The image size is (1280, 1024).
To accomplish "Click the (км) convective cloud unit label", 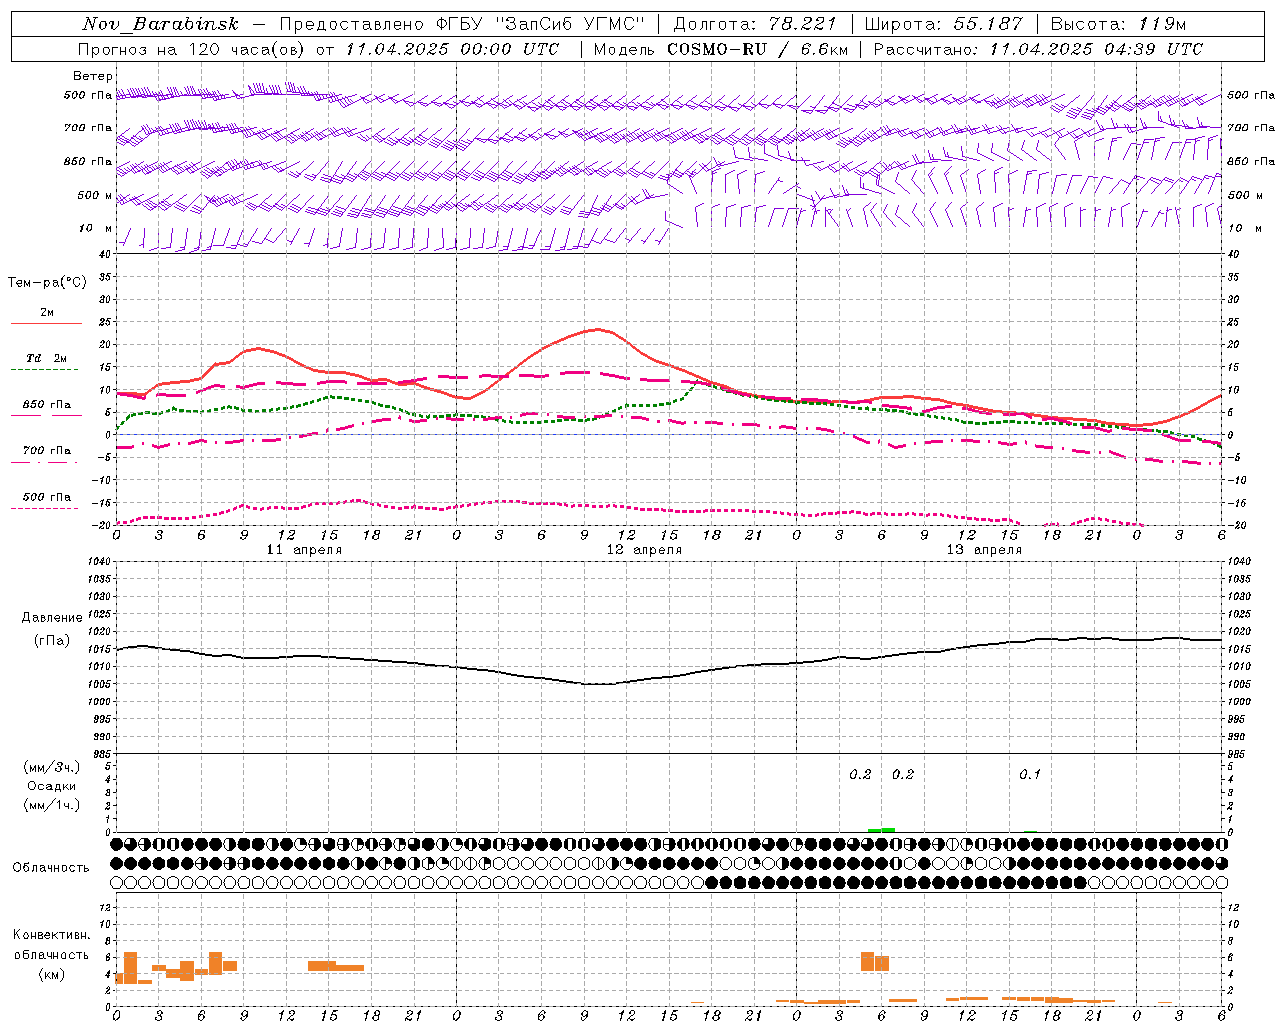I will pyautogui.click(x=51, y=974).
